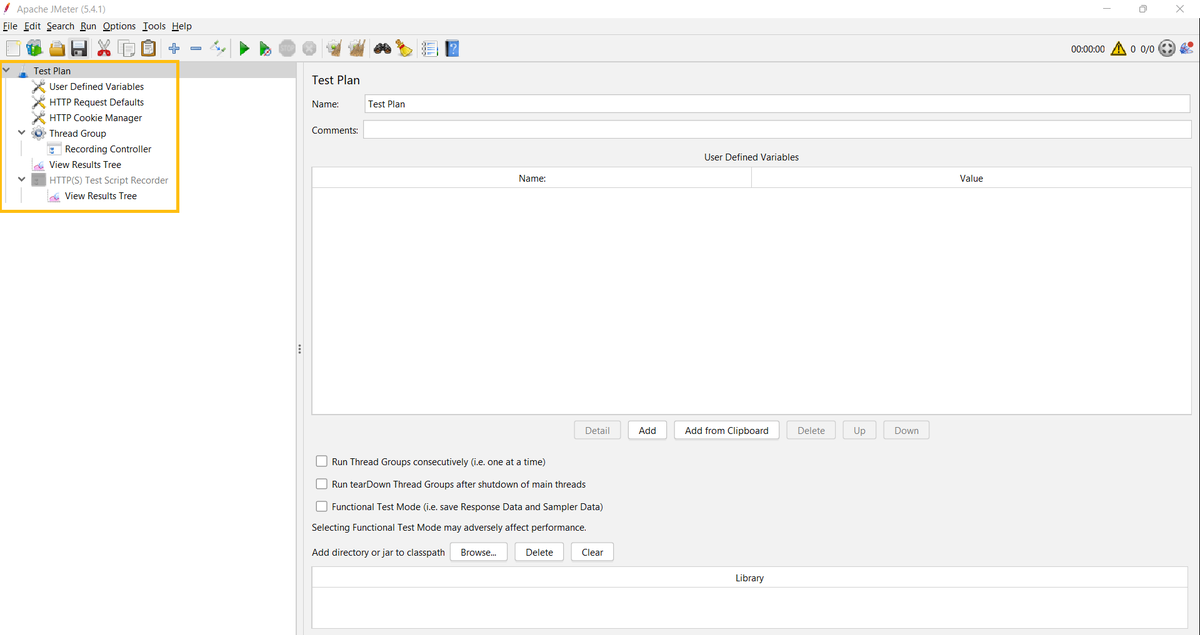Expand all nodes with plus icon

[x=174, y=48]
